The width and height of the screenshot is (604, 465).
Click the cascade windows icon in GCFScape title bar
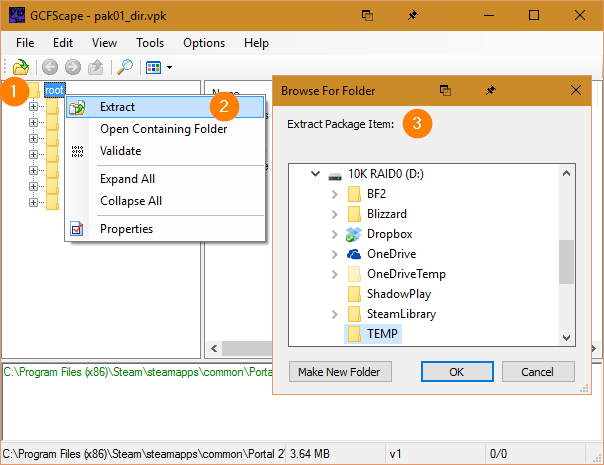tap(367, 15)
